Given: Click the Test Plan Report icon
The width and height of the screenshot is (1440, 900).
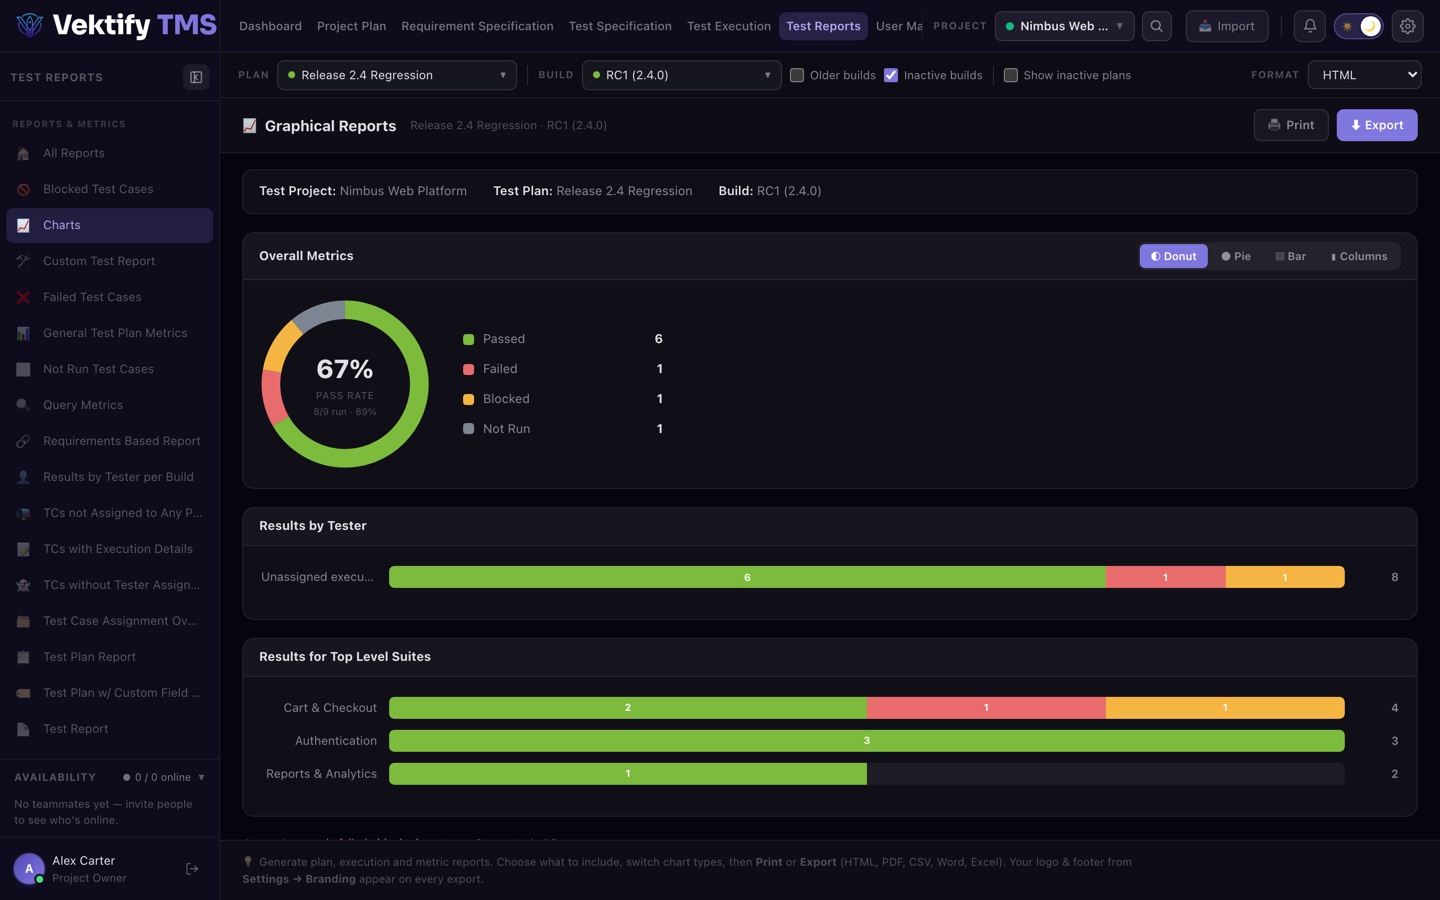Looking at the screenshot, I should click(23, 657).
